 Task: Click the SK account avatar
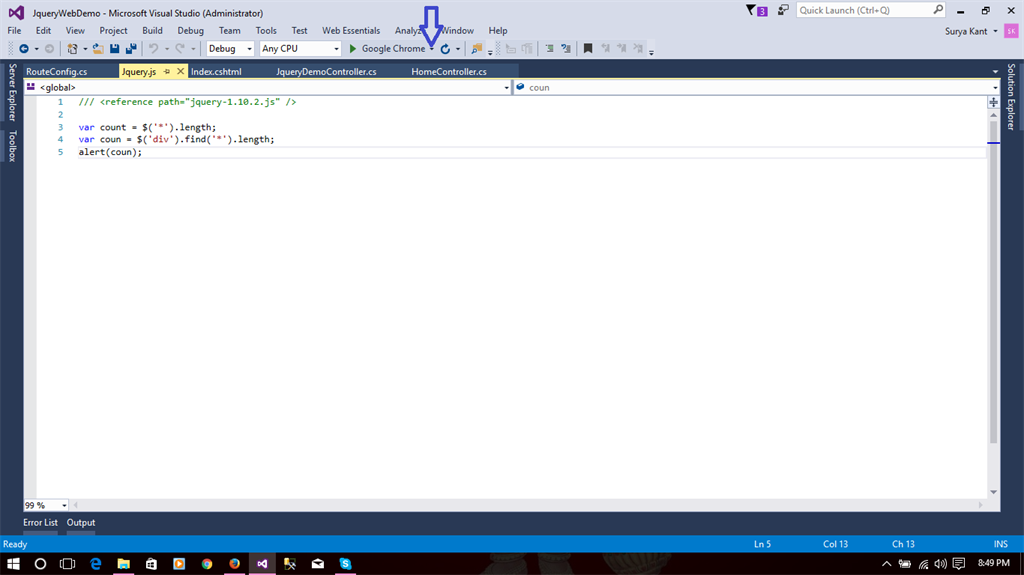coord(1011,31)
